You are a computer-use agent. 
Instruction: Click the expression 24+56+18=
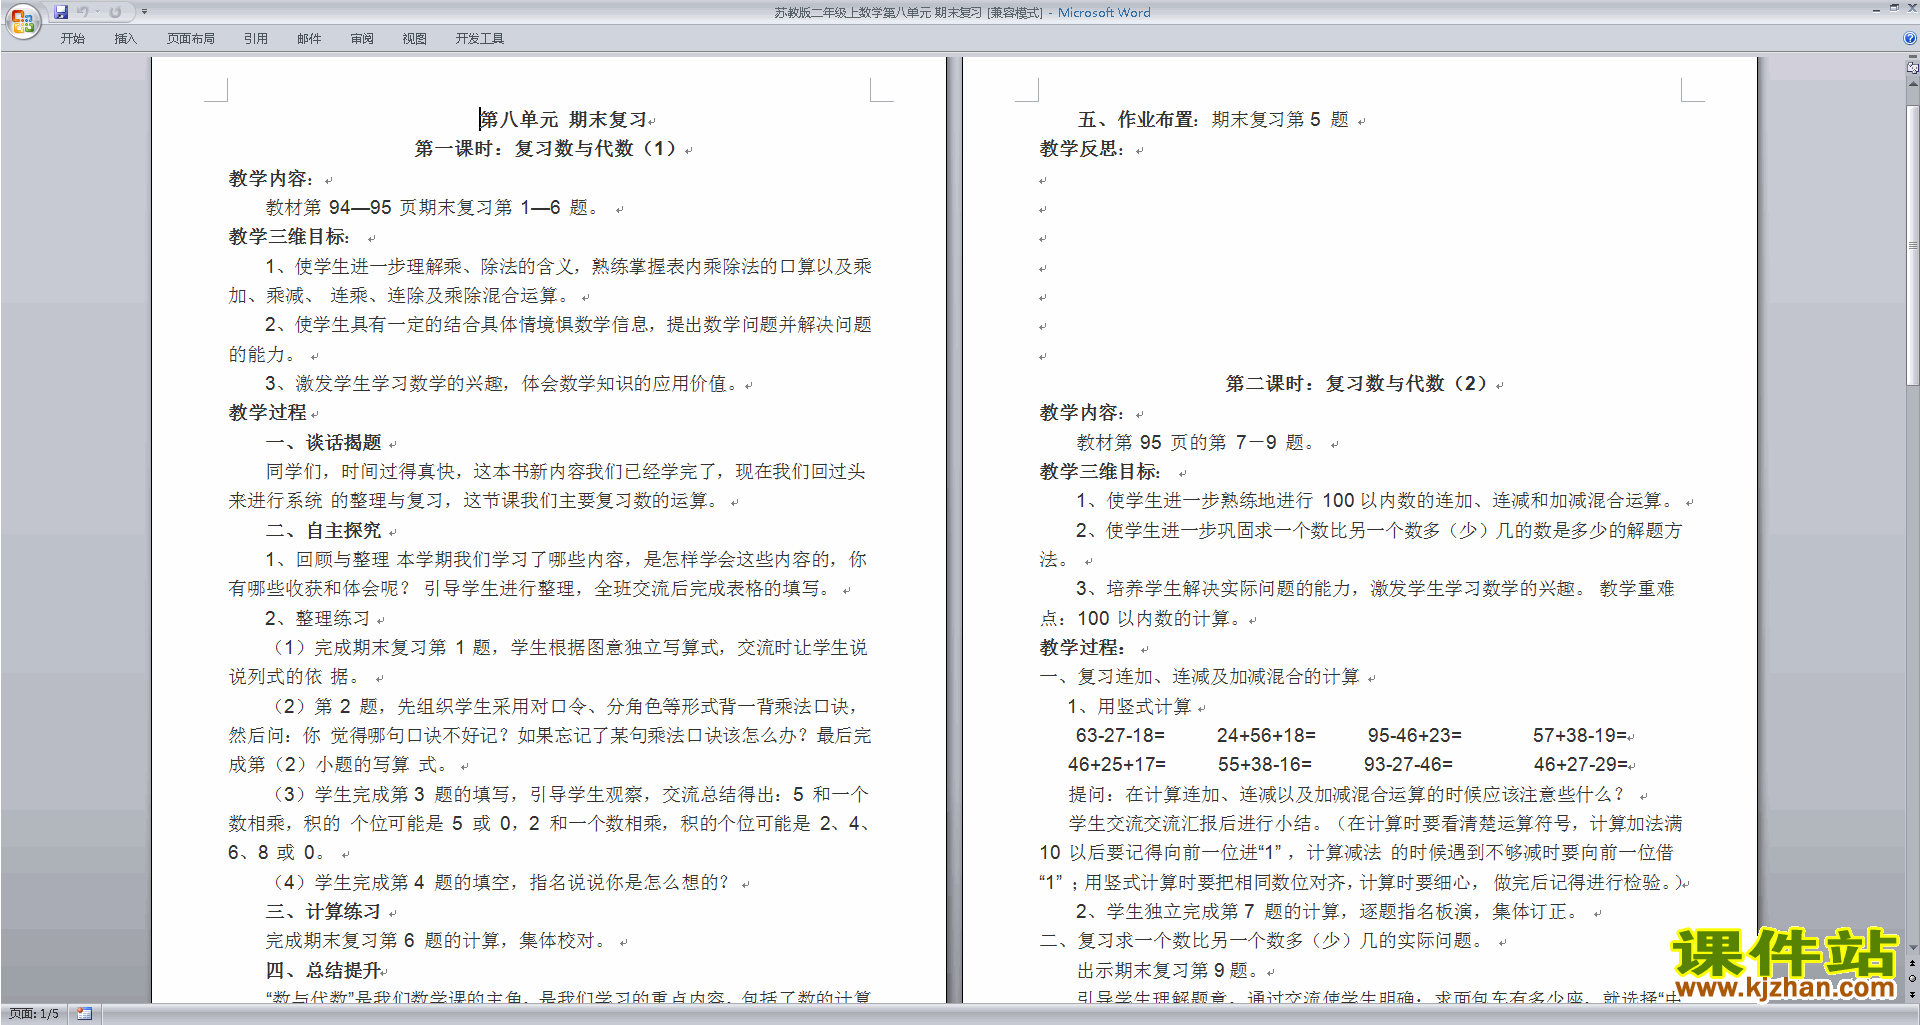1266,735
